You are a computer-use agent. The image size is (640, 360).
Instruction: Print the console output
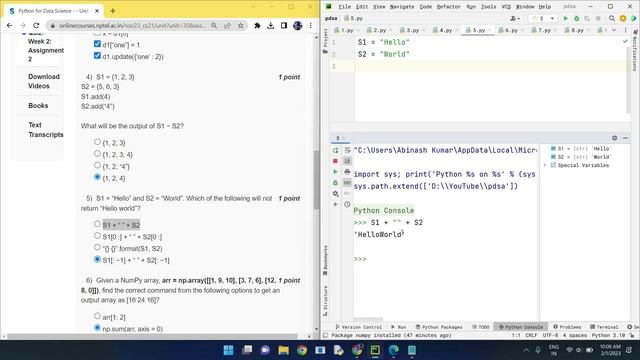click(x=347, y=172)
